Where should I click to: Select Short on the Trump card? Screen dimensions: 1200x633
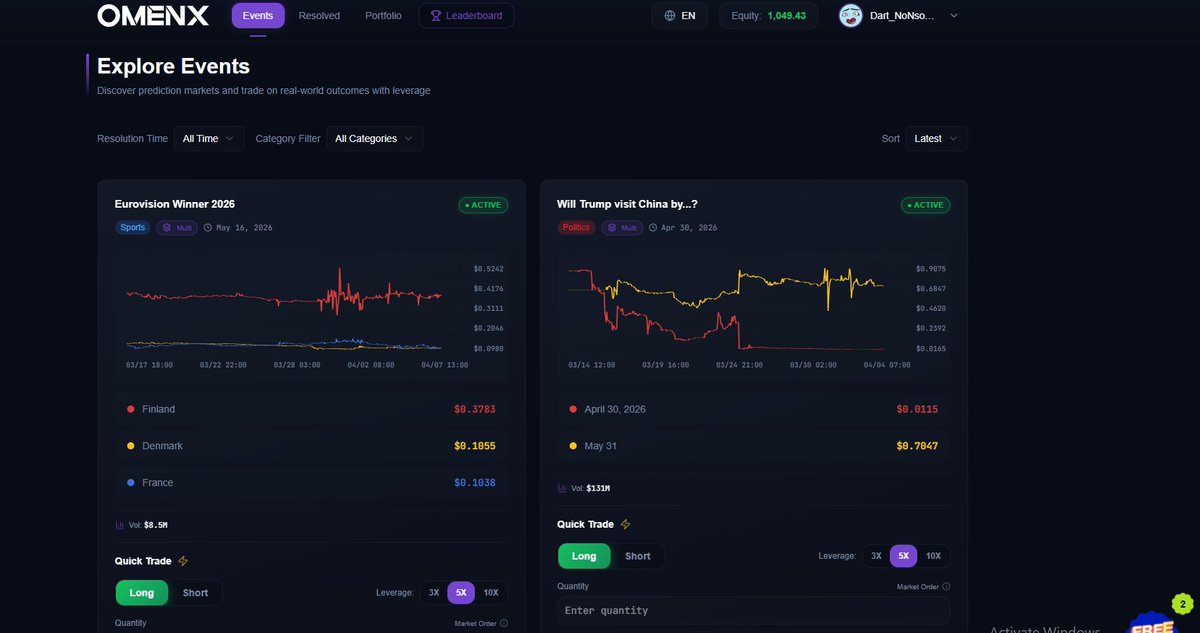tap(638, 556)
